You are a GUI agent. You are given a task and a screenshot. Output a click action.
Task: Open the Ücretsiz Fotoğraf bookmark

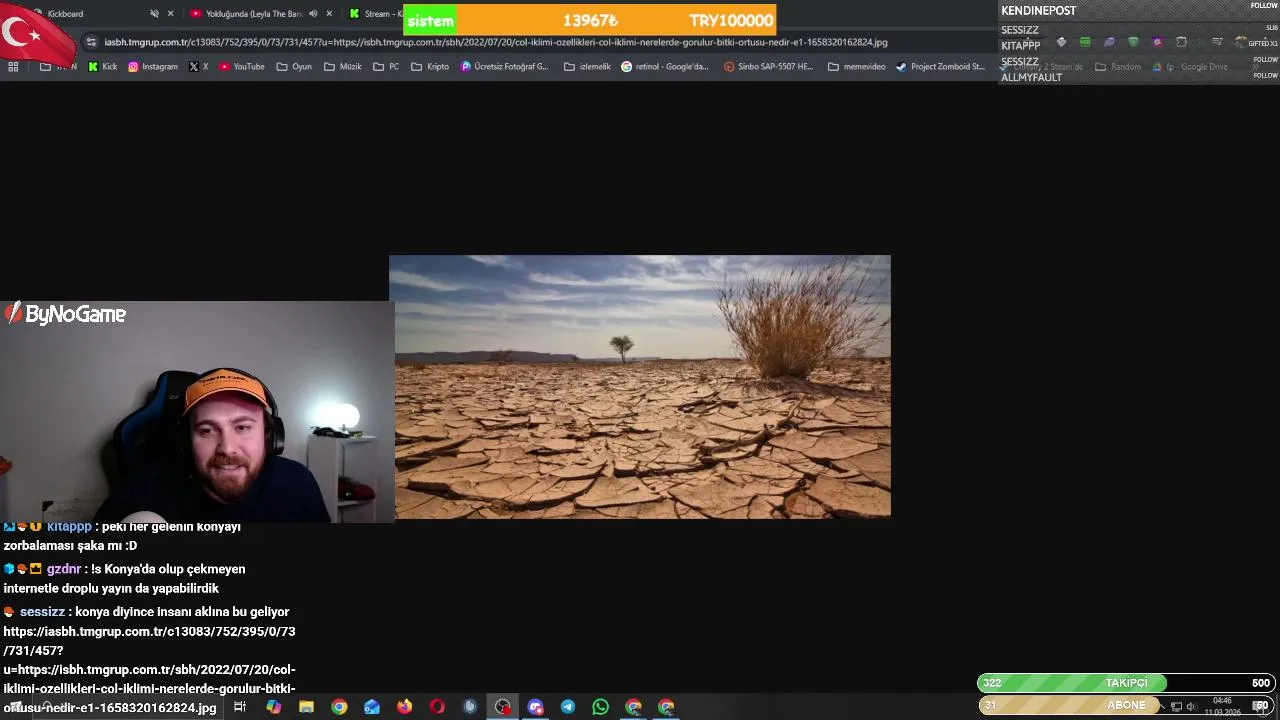point(505,67)
